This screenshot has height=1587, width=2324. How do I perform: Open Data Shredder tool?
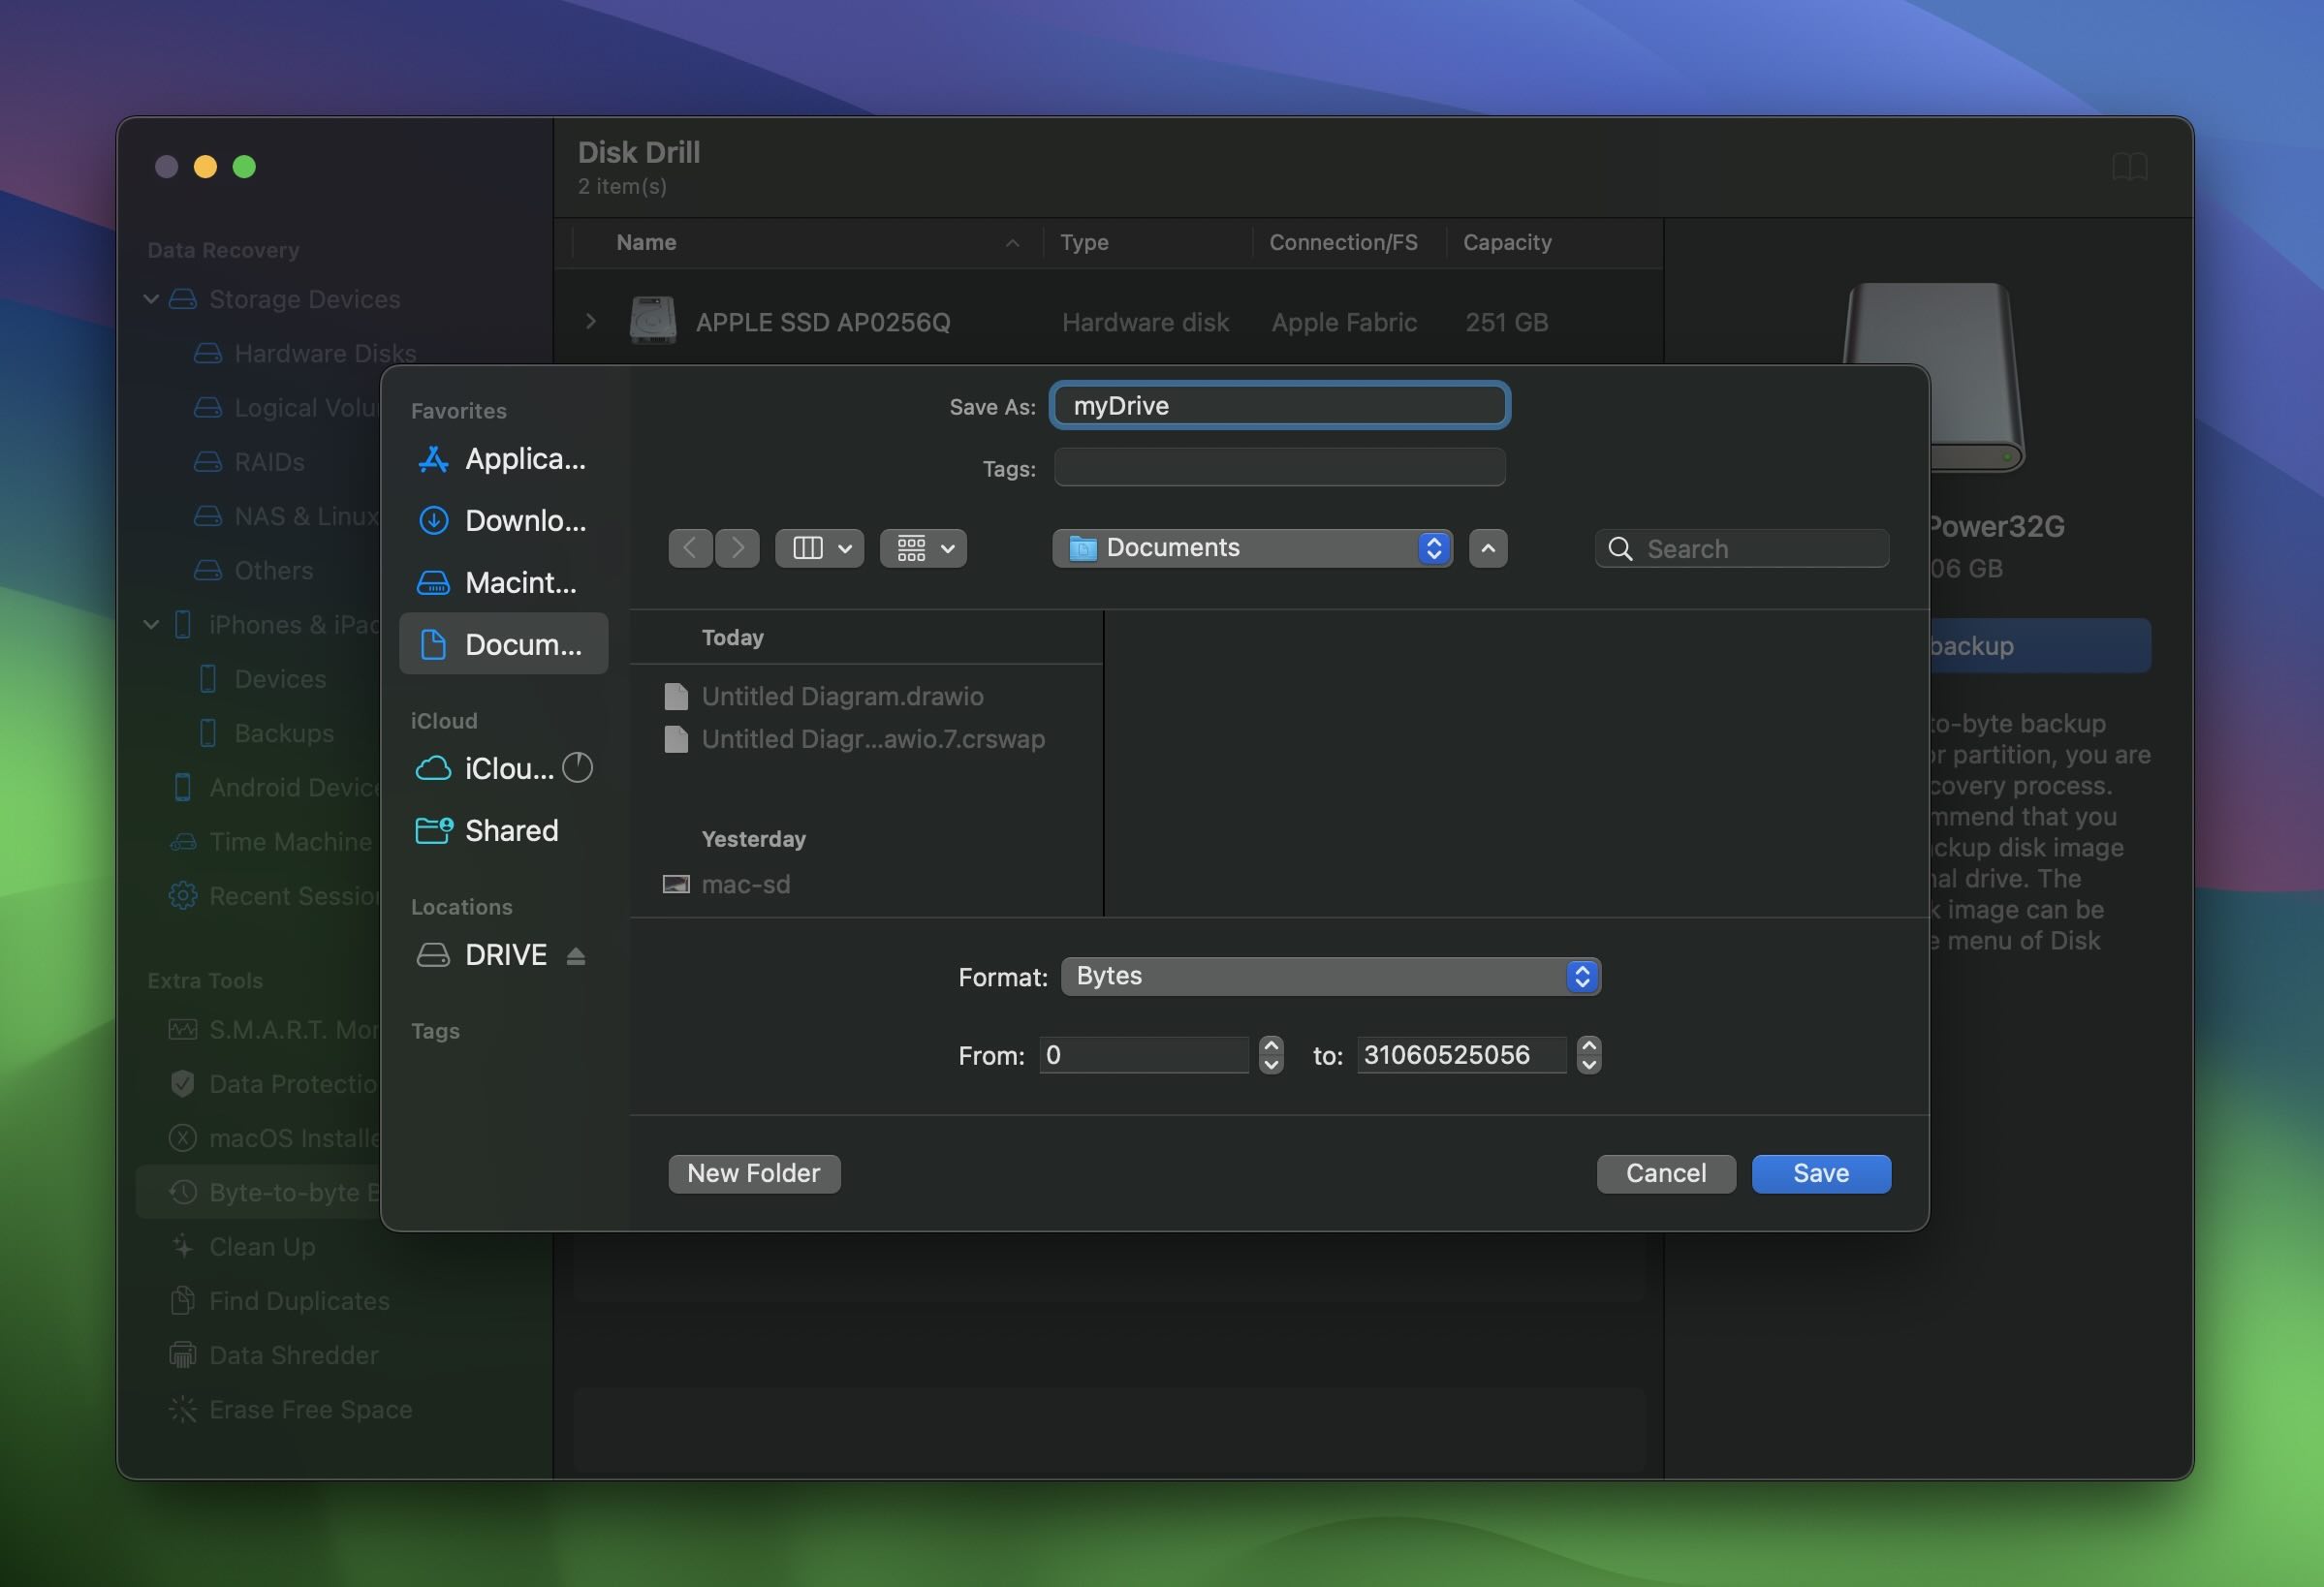(x=274, y=1355)
